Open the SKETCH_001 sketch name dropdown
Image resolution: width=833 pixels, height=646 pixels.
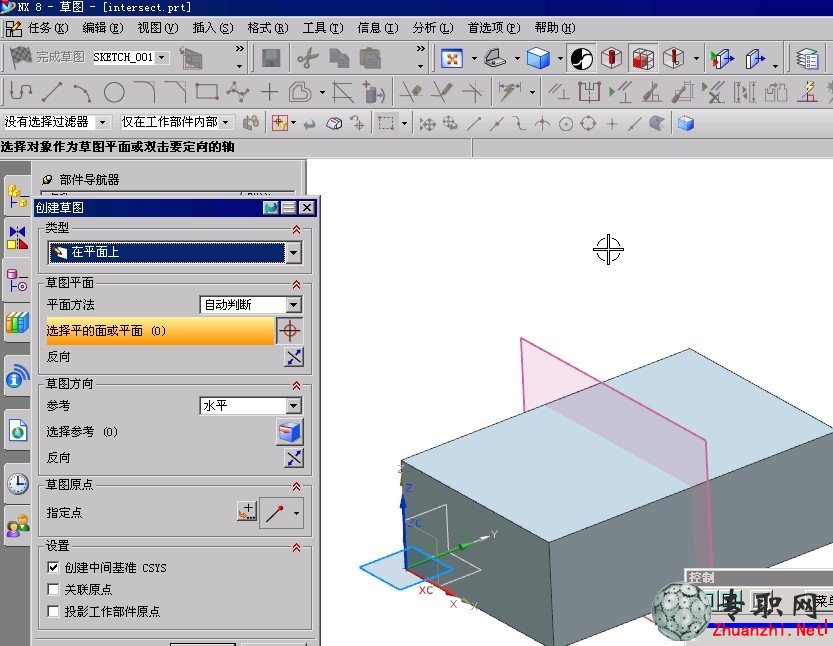pyautogui.click(x=162, y=57)
